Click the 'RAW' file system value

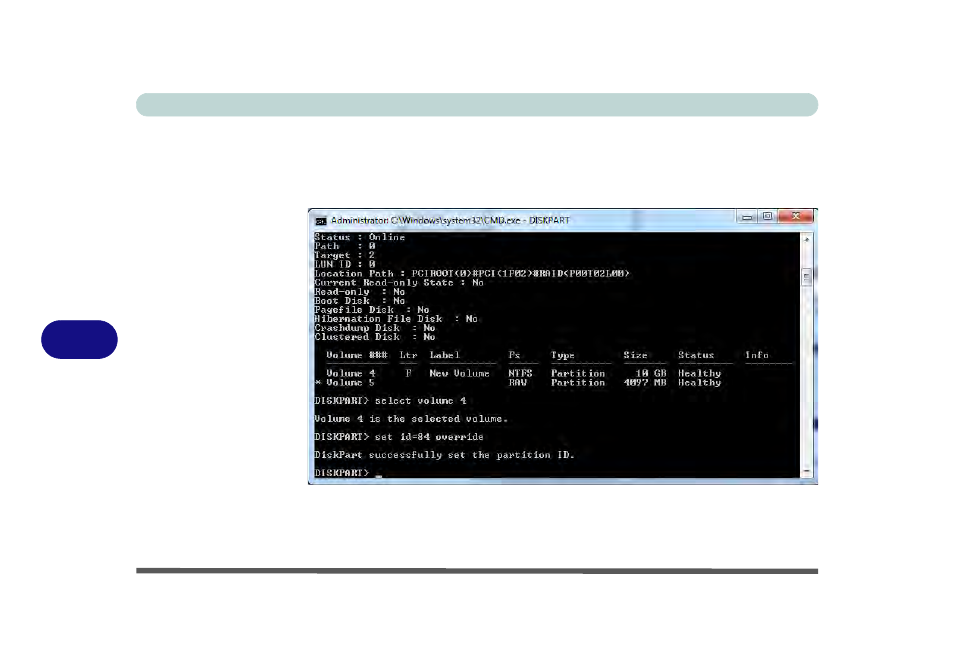(x=517, y=383)
